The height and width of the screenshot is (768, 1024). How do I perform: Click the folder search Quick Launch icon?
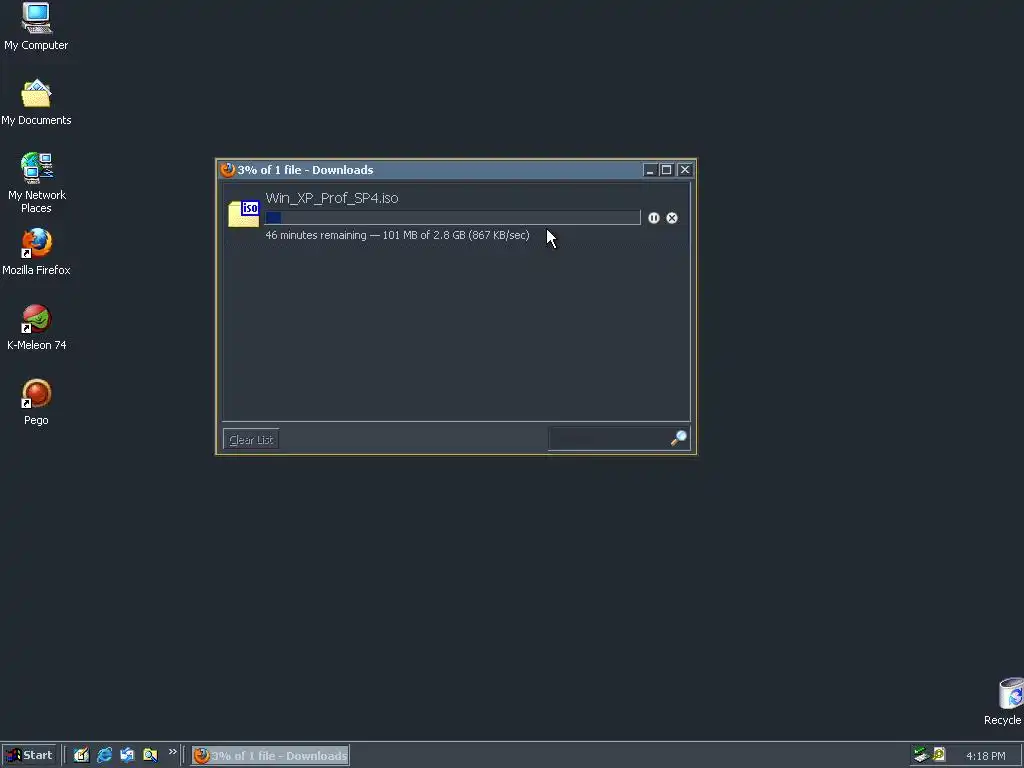click(150, 755)
